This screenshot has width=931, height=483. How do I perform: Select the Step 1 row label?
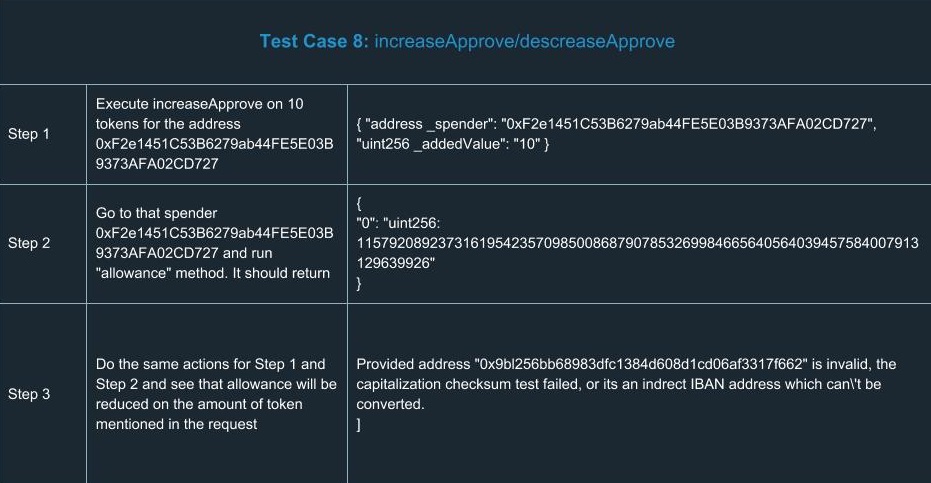pyautogui.click(x=29, y=134)
